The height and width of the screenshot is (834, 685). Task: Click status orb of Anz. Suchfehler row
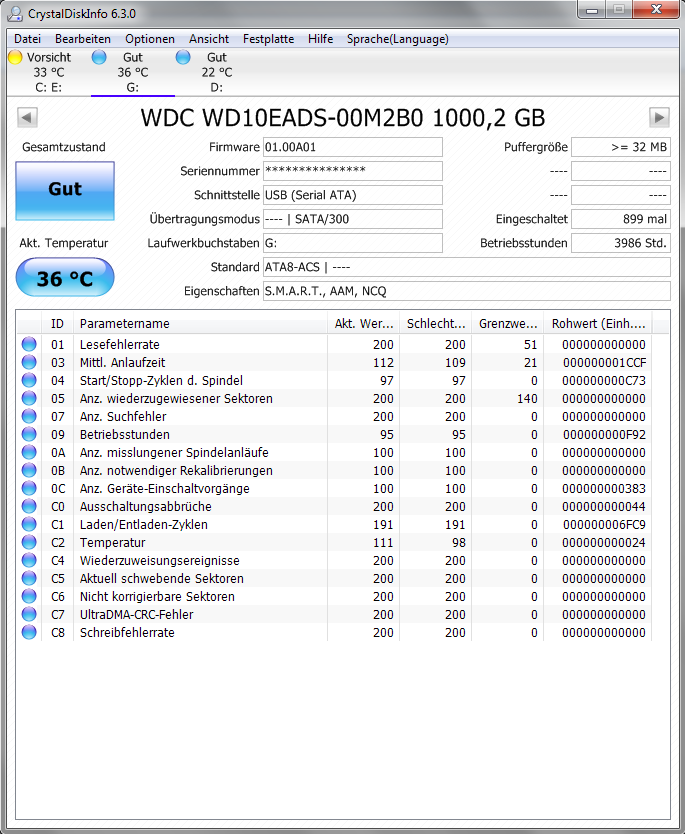pos(29,416)
